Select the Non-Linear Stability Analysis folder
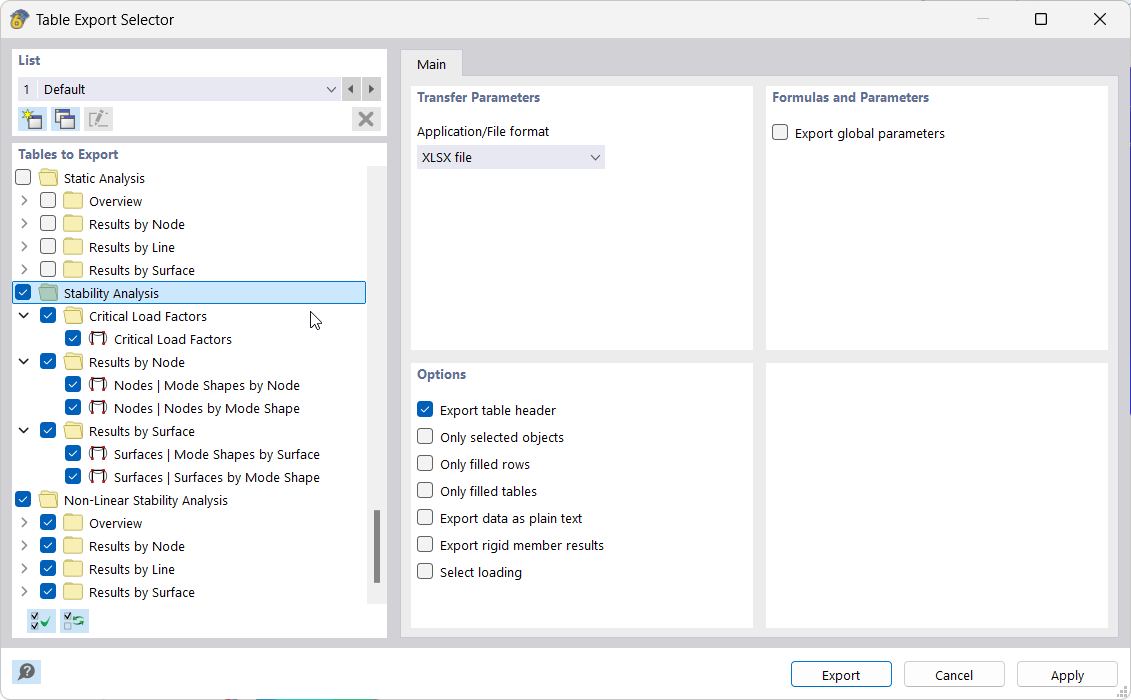Image resolution: width=1131 pixels, height=700 pixels. pos(145,500)
